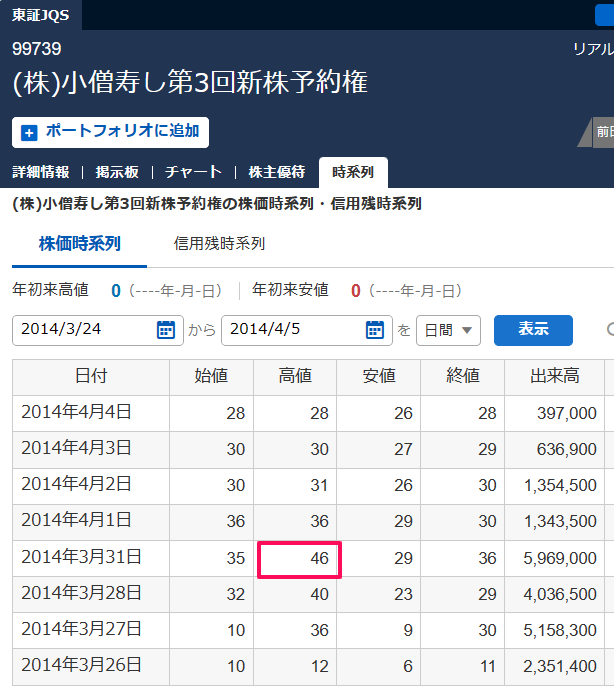Click the 出来高 column header

coord(555,377)
